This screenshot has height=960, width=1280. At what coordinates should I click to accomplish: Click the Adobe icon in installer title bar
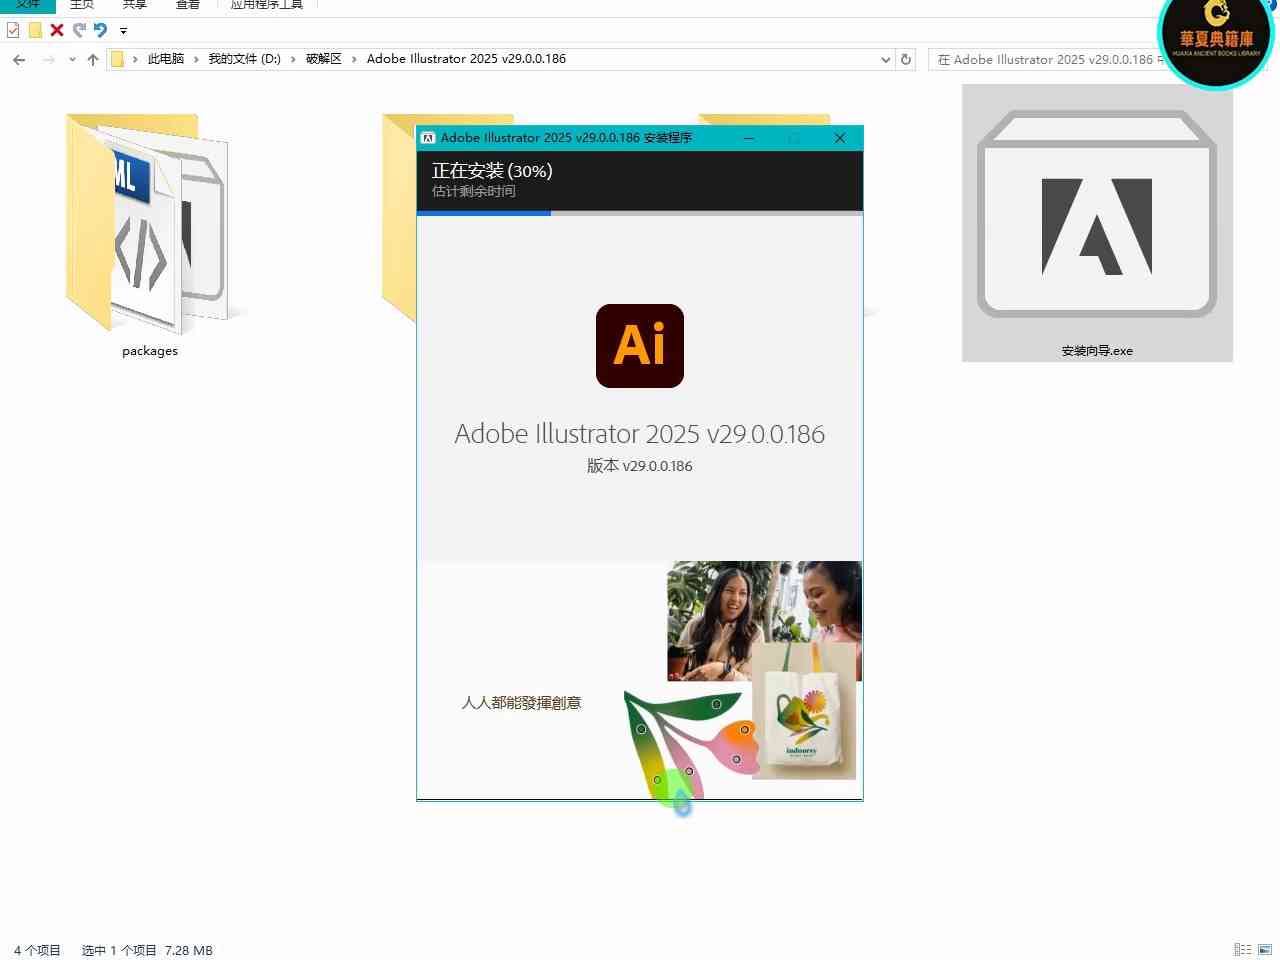click(x=428, y=138)
